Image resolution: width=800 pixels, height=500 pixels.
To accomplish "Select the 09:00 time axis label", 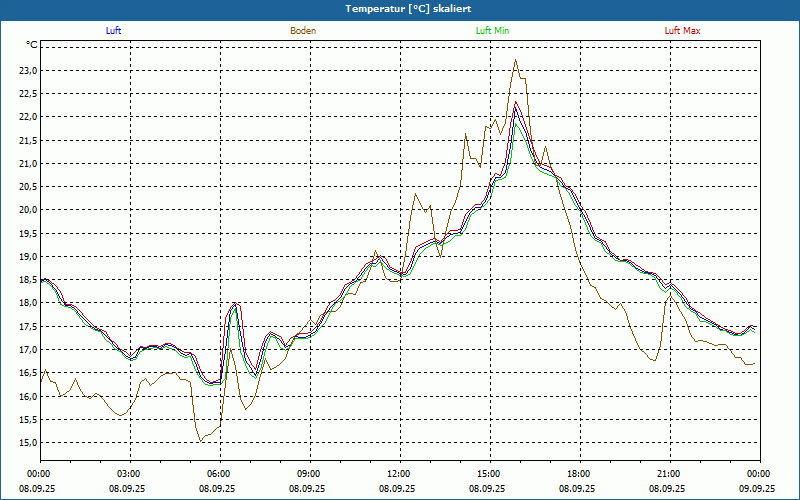I will (x=309, y=474).
